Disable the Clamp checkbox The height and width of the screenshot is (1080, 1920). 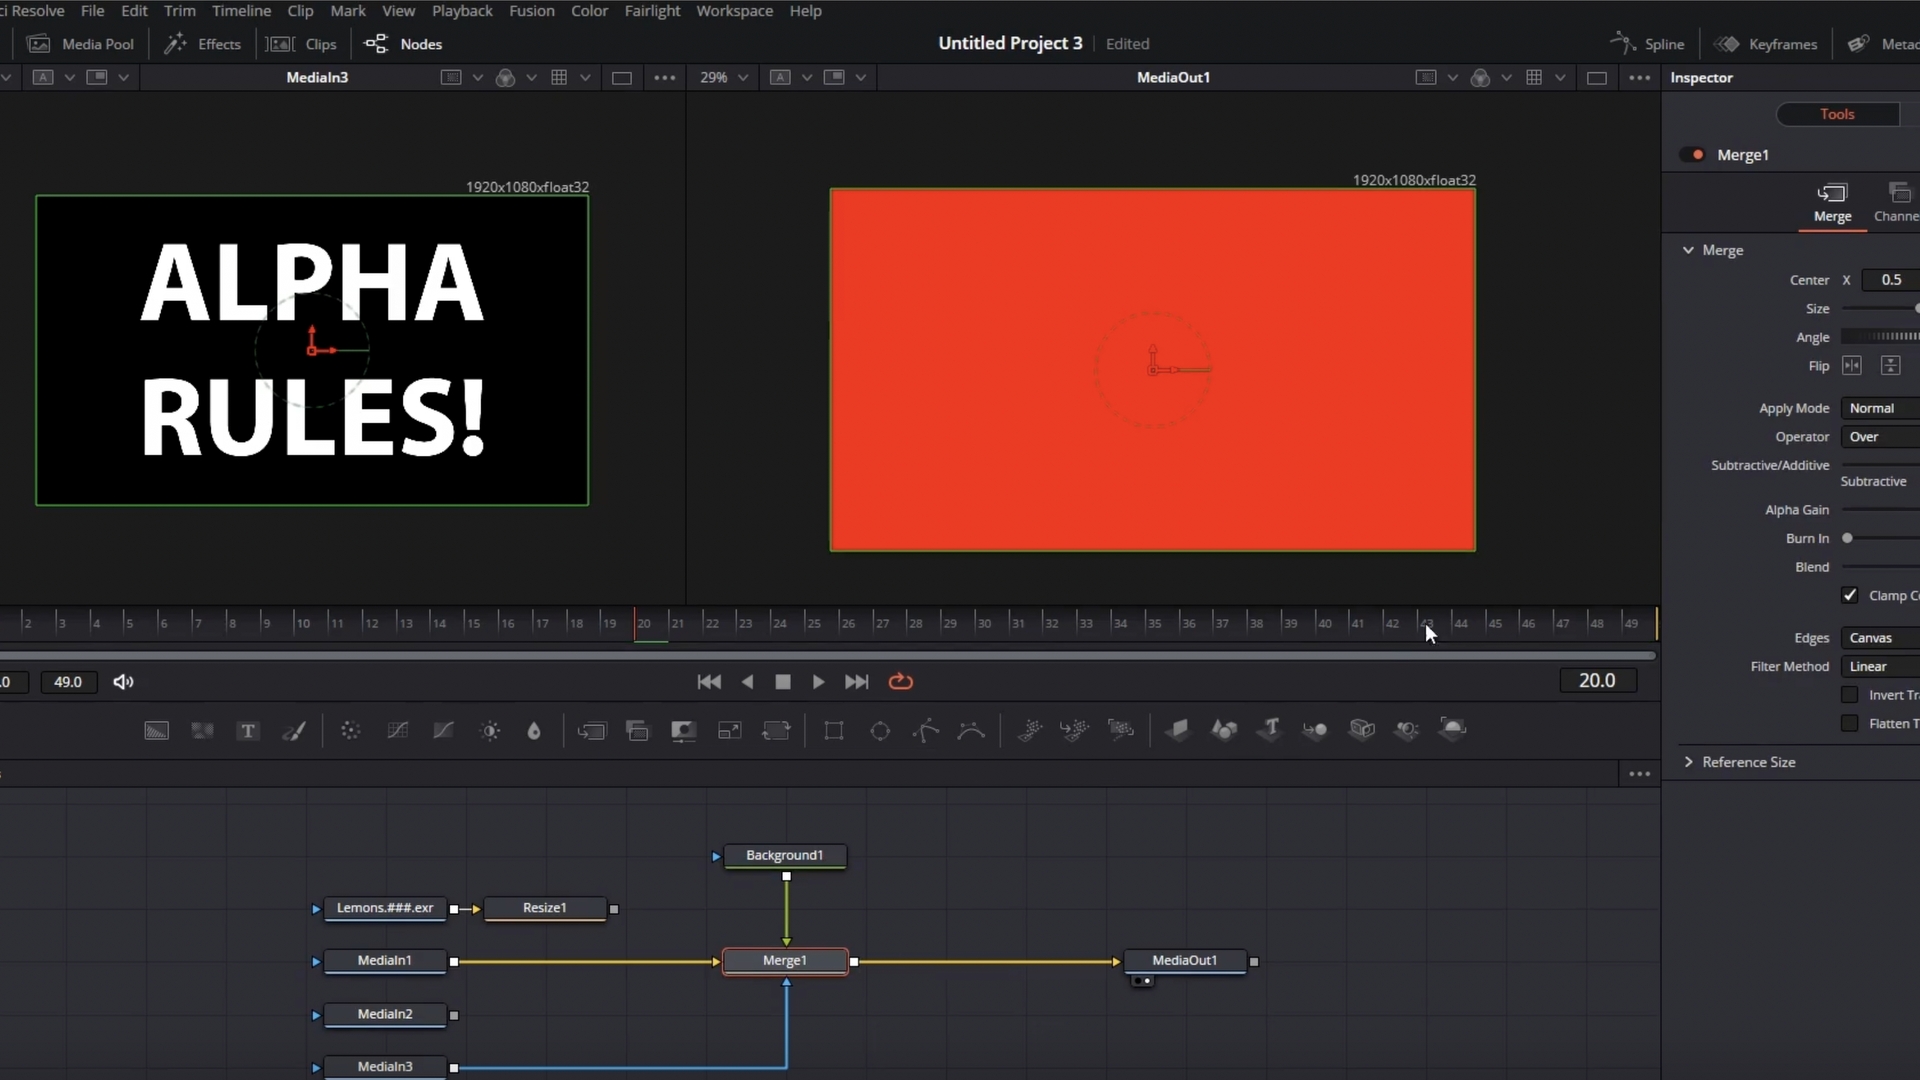click(x=1851, y=595)
